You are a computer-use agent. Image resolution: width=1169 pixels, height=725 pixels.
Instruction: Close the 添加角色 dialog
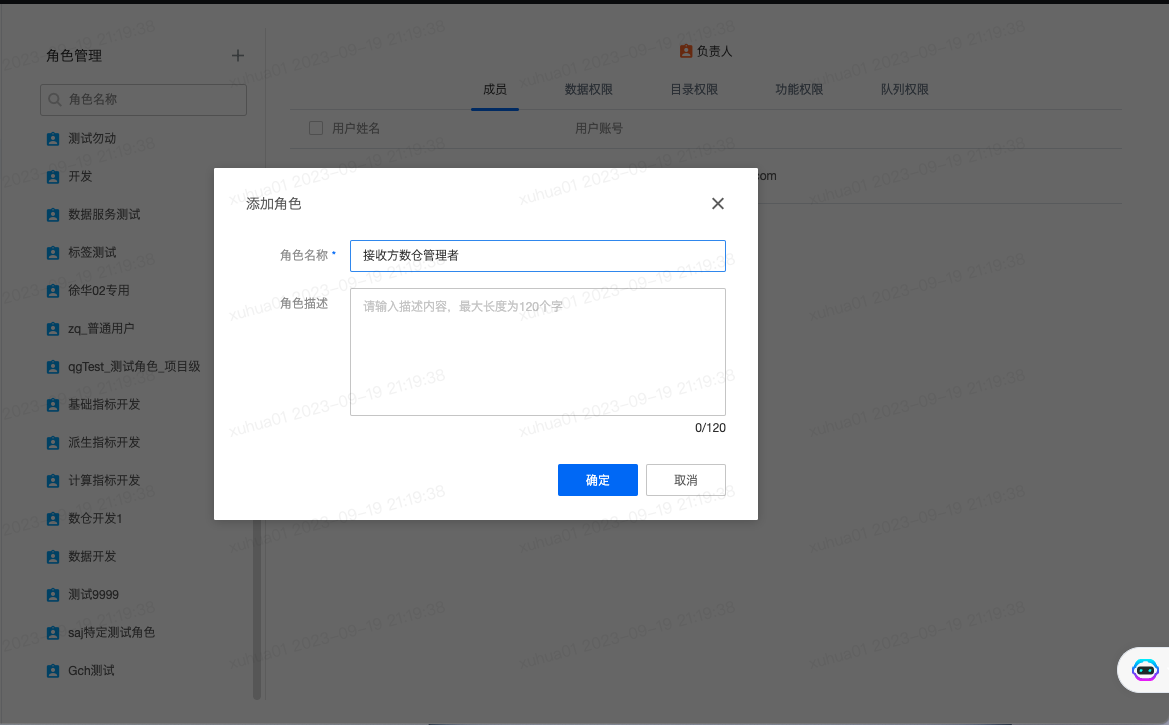[718, 204]
